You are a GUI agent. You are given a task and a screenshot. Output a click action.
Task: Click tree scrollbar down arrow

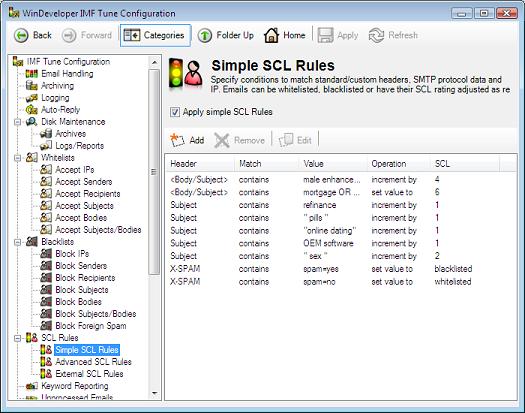tap(154, 393)
